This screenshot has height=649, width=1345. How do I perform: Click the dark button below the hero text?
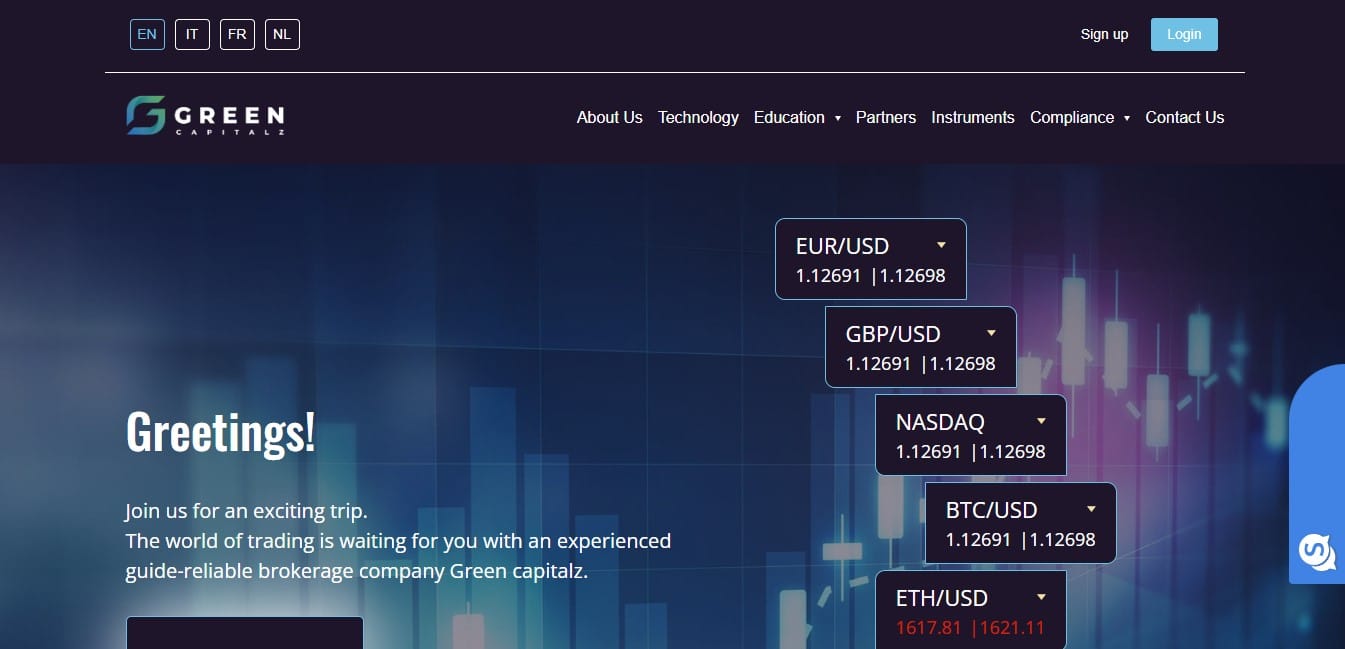point(244,633)
